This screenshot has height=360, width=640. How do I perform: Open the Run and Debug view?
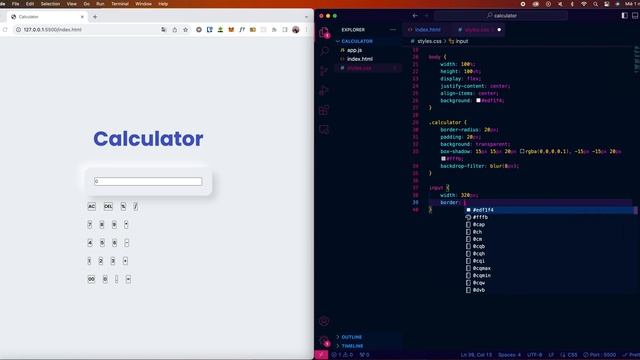[x=324, y=90]
